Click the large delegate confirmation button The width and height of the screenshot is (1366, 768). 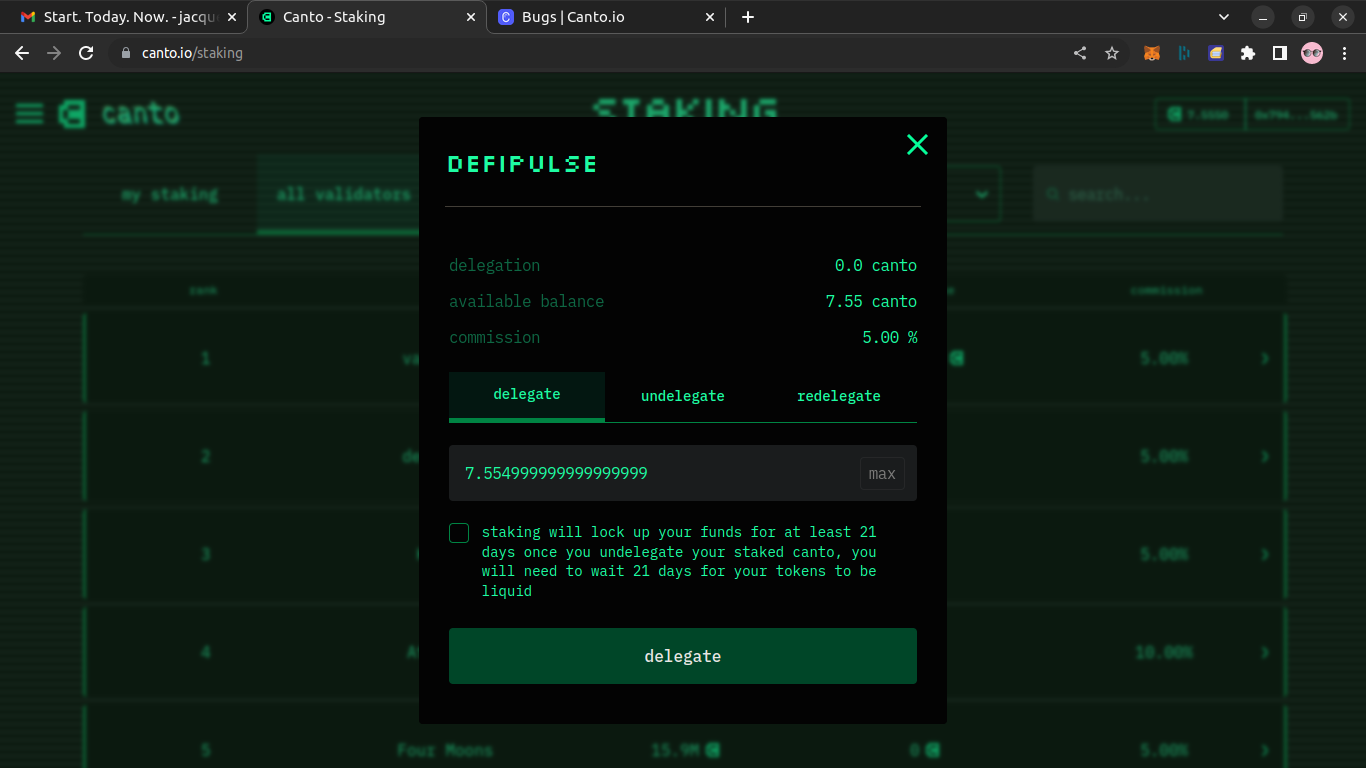click(683, 656)
